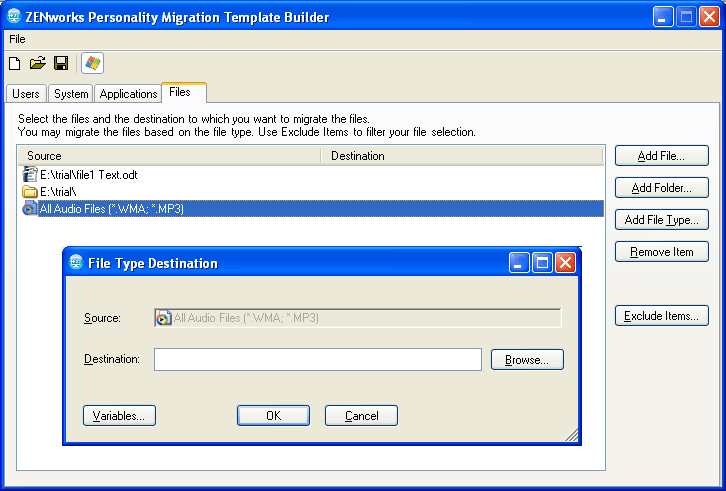Viewport: 726px width, 491px height.
Task: Maximize the File Type Destination dialog
Action: pos(542,263)
